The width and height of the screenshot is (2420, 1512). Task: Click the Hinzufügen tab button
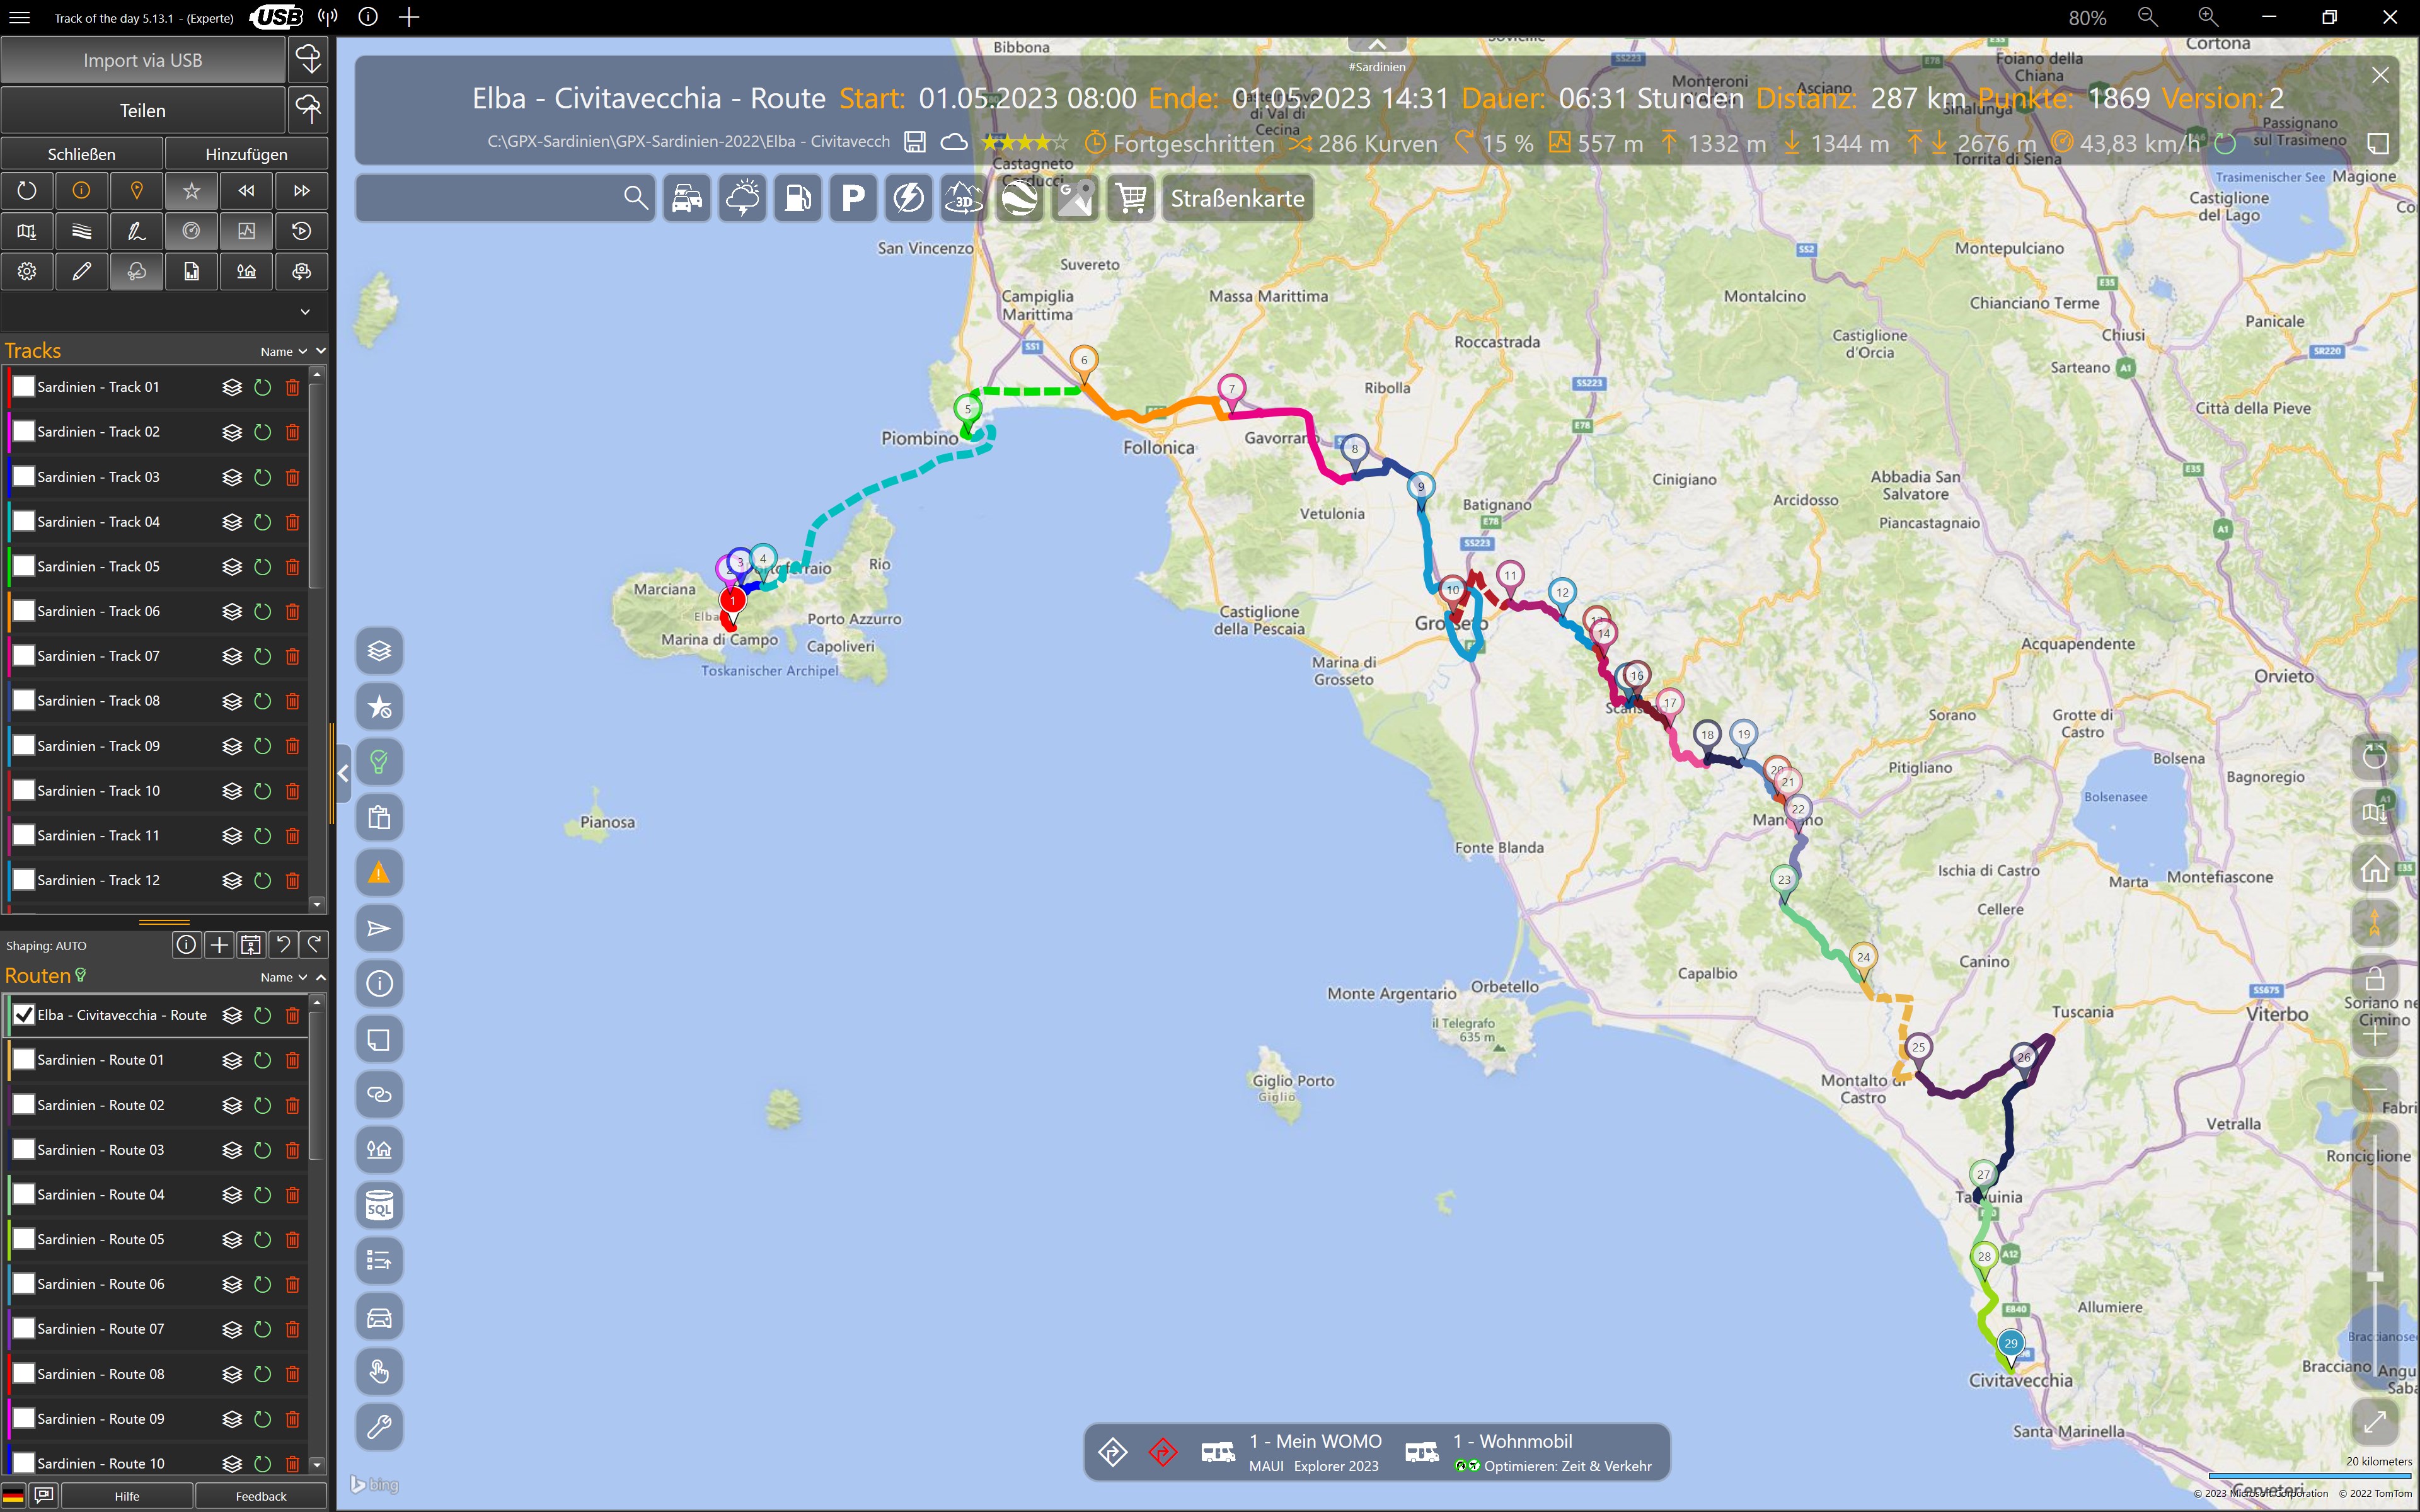(x=246, y=154)
